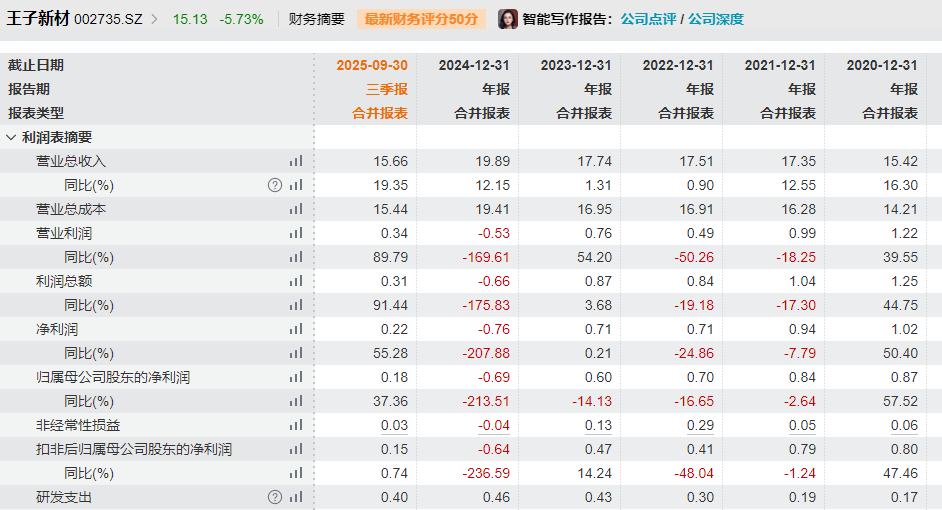Open chart icon for 非经常性损益 row
Screen dimensions: 942x510
(296, 425)
